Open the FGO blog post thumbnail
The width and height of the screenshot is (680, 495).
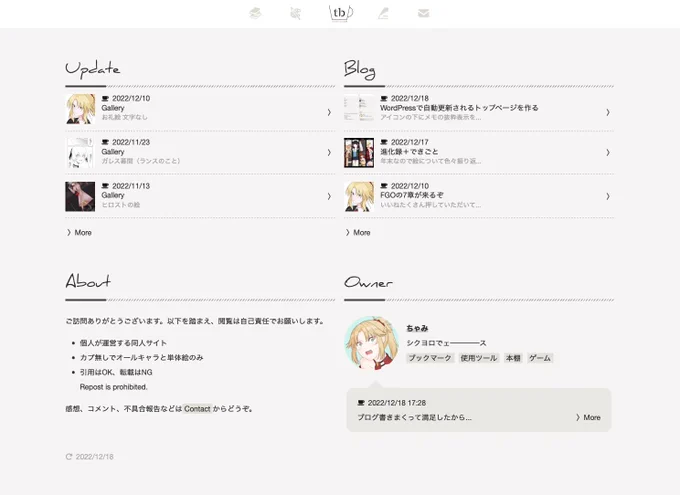[359, 197]
